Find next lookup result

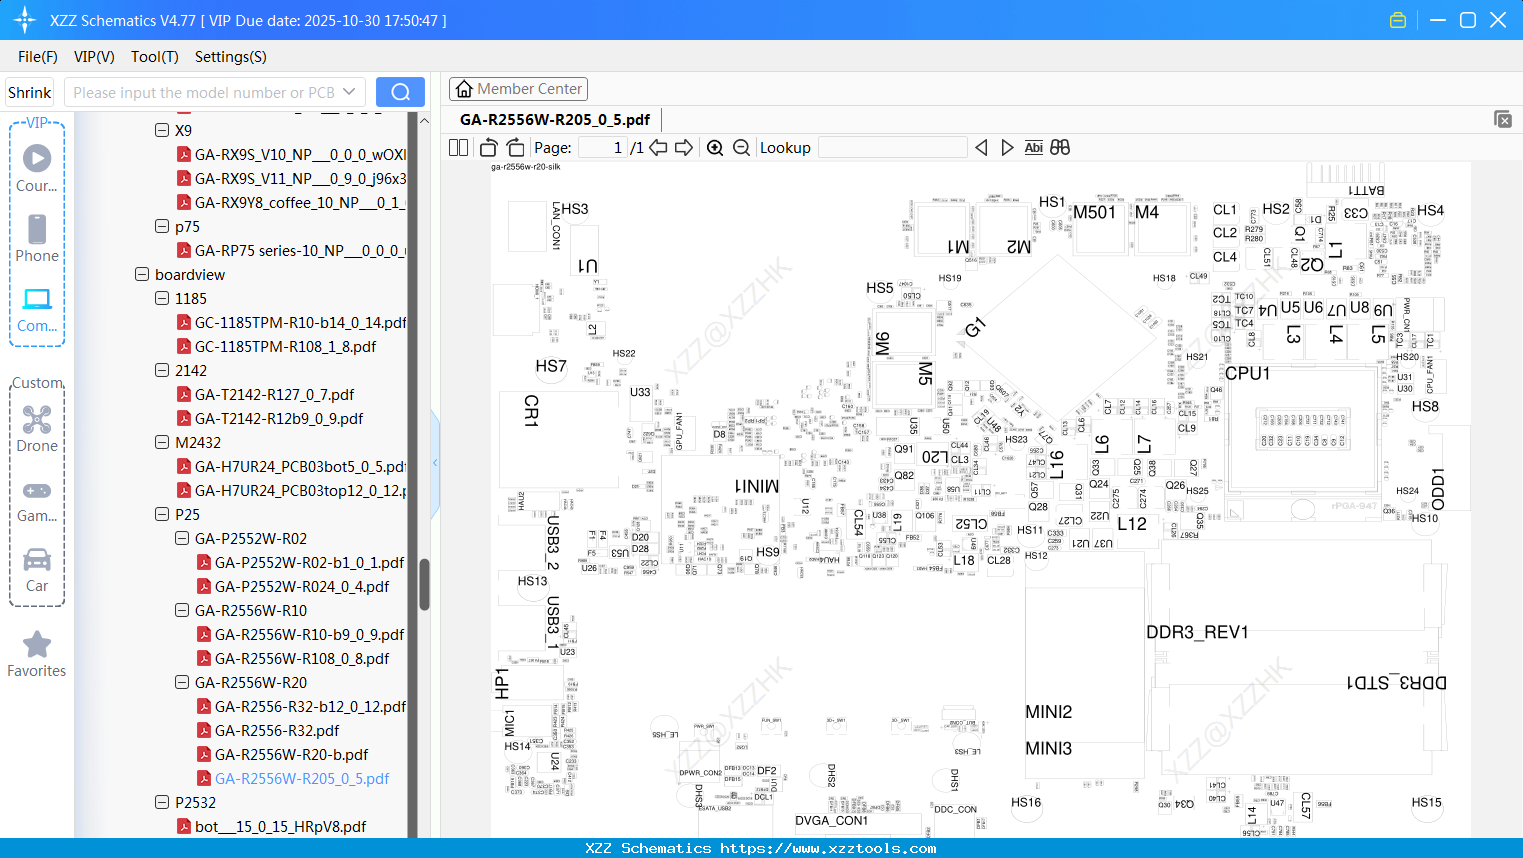click(x=1007, y=148)
